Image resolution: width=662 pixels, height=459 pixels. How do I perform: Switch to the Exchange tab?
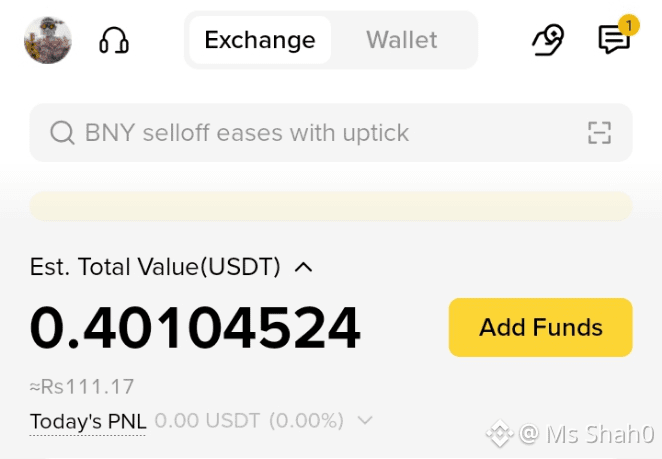[260, 40]
